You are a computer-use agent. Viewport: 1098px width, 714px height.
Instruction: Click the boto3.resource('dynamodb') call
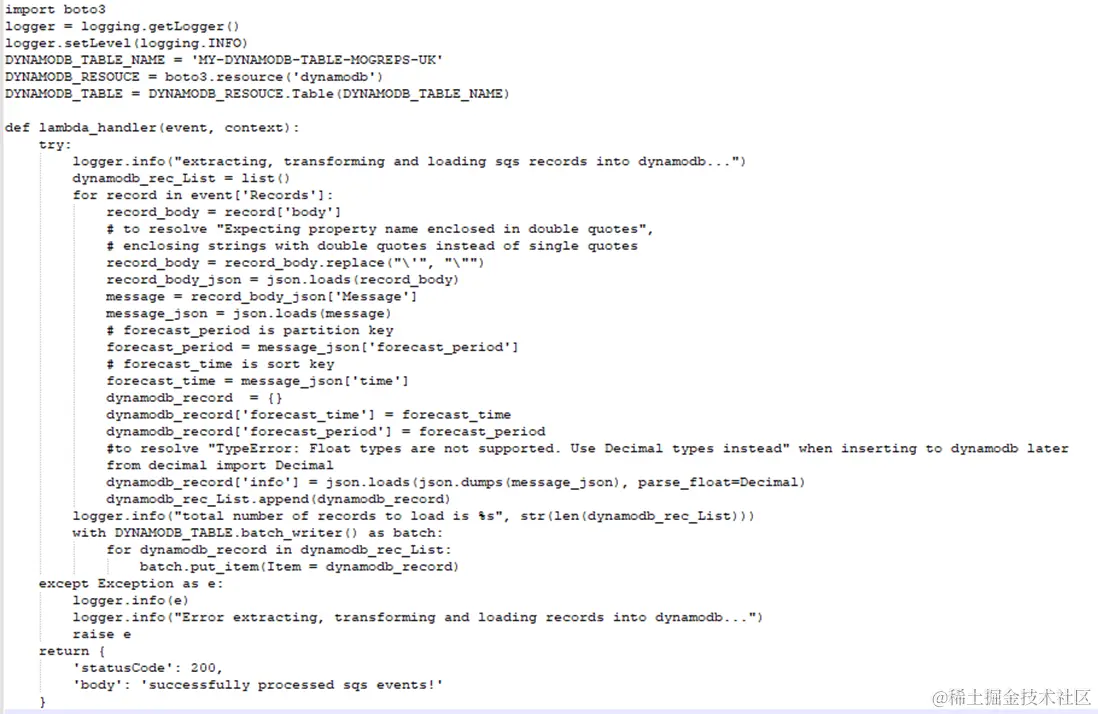point(274,76)
